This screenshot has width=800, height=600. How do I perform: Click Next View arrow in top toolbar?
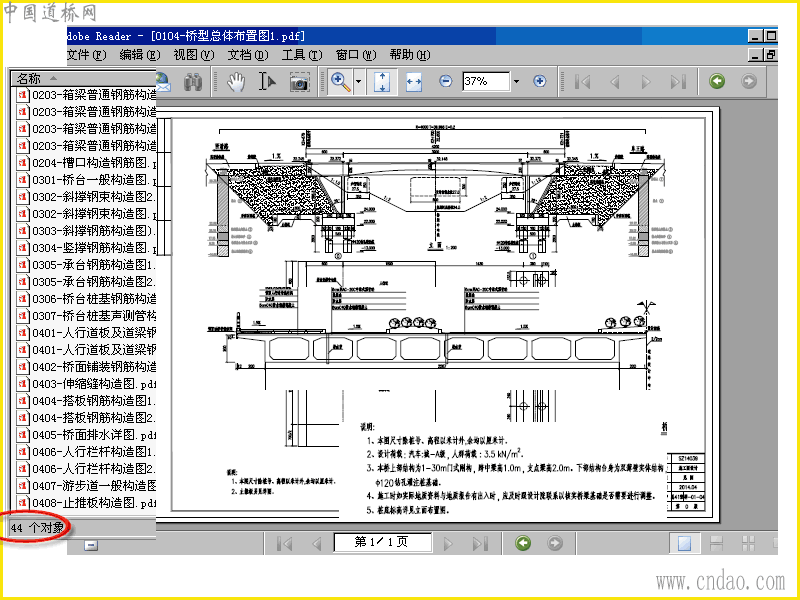[x=748, y=81]
